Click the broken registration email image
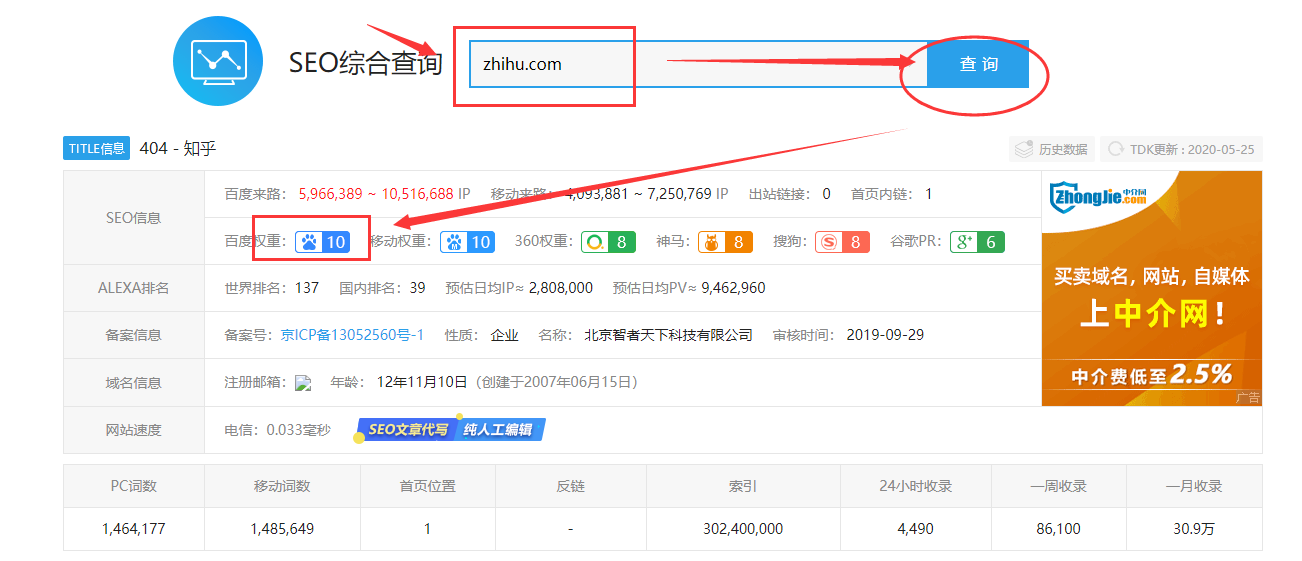The height and width of the screenshot is (561, 1302). coord(304,383)
